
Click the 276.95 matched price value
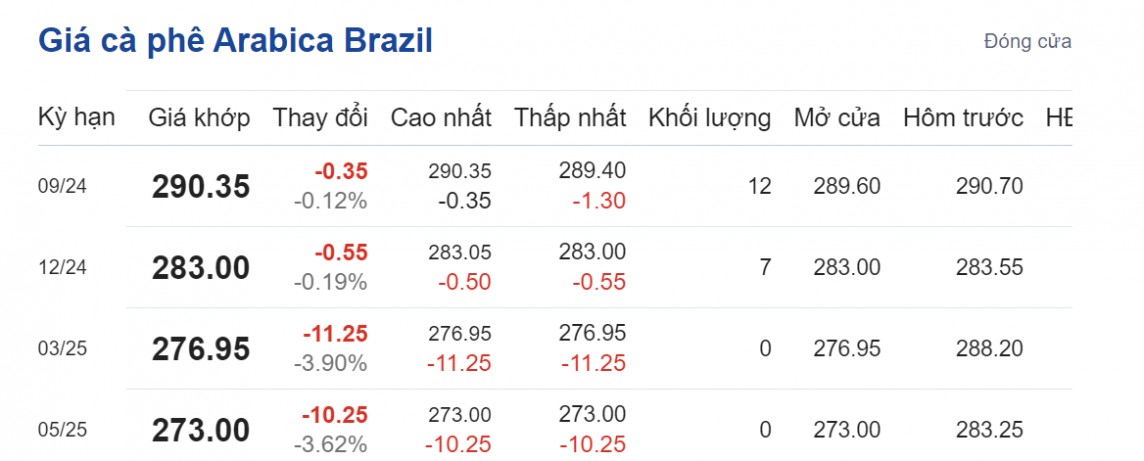click(201, 349)
